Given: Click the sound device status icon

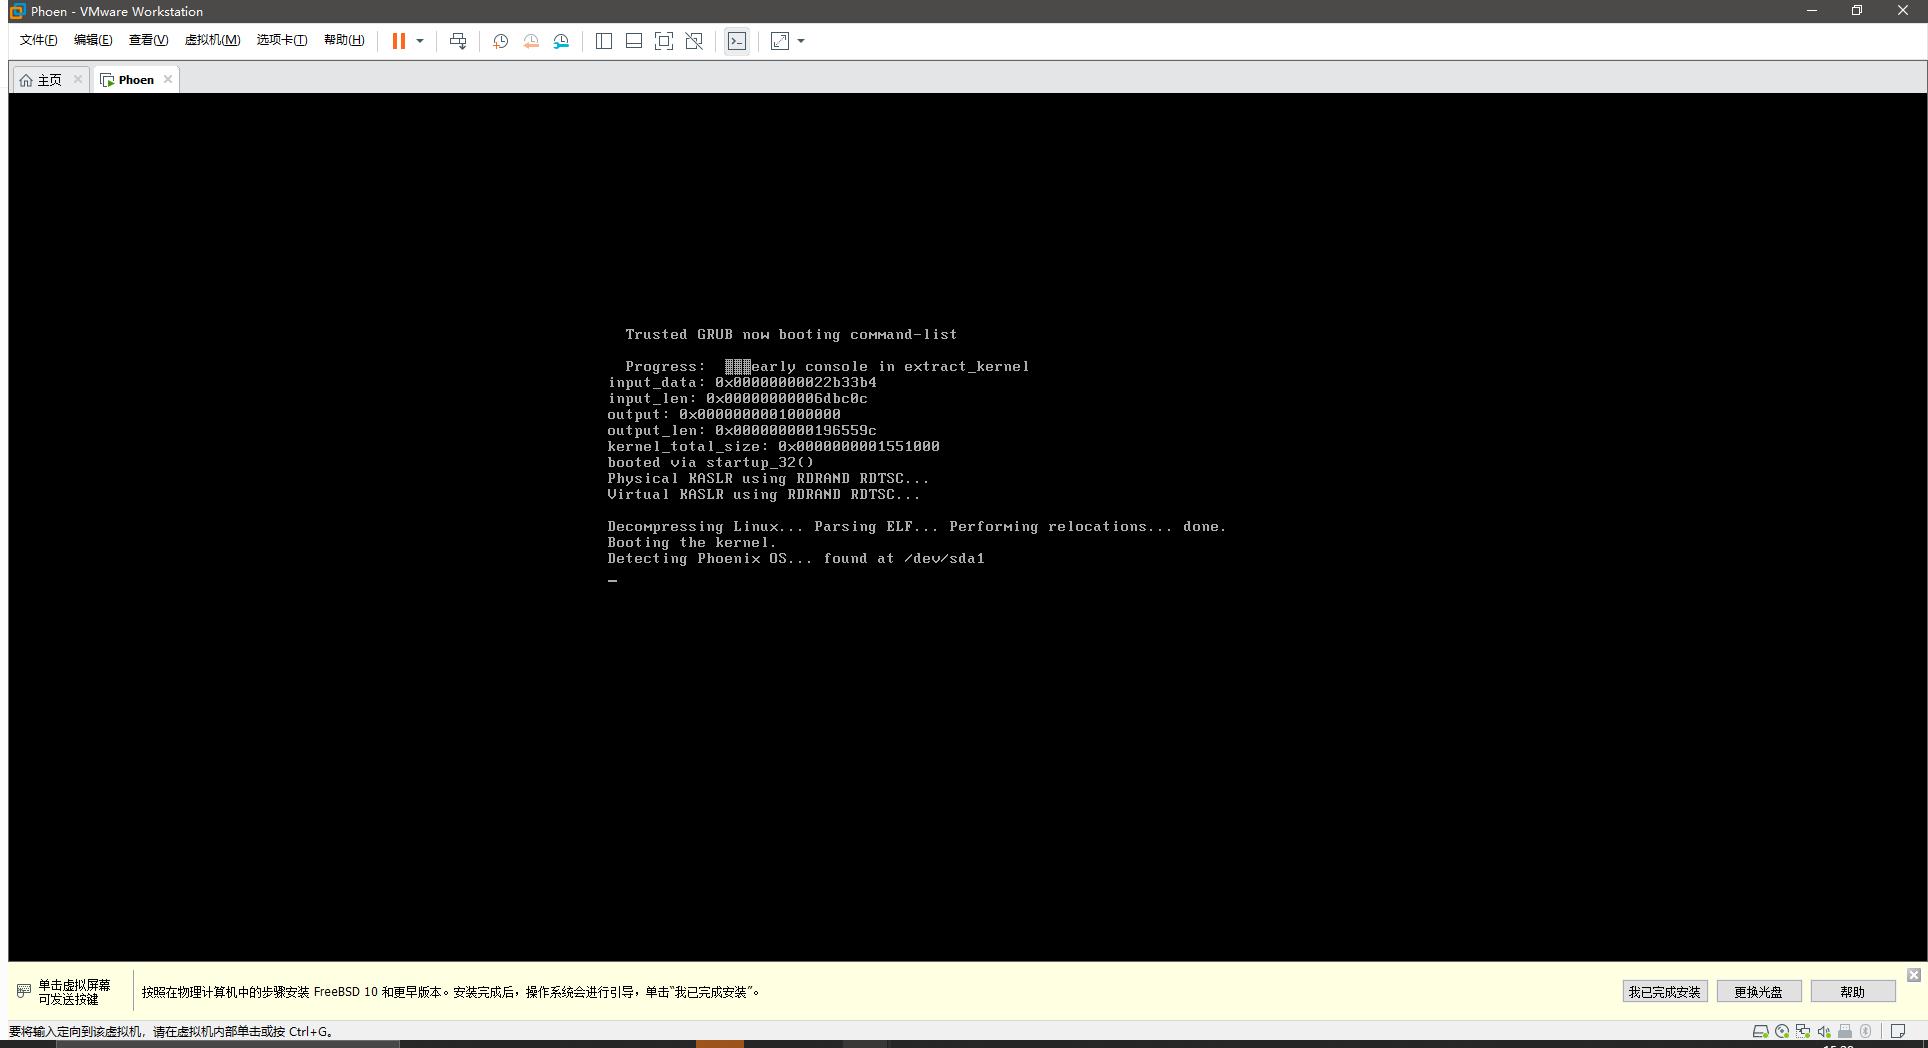Looking at the screenshot, I should 1824,1031.
